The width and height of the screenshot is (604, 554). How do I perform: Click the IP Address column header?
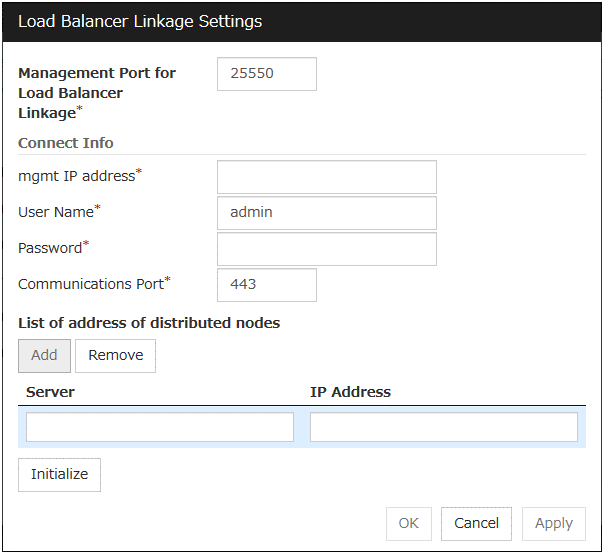[350, 392]
